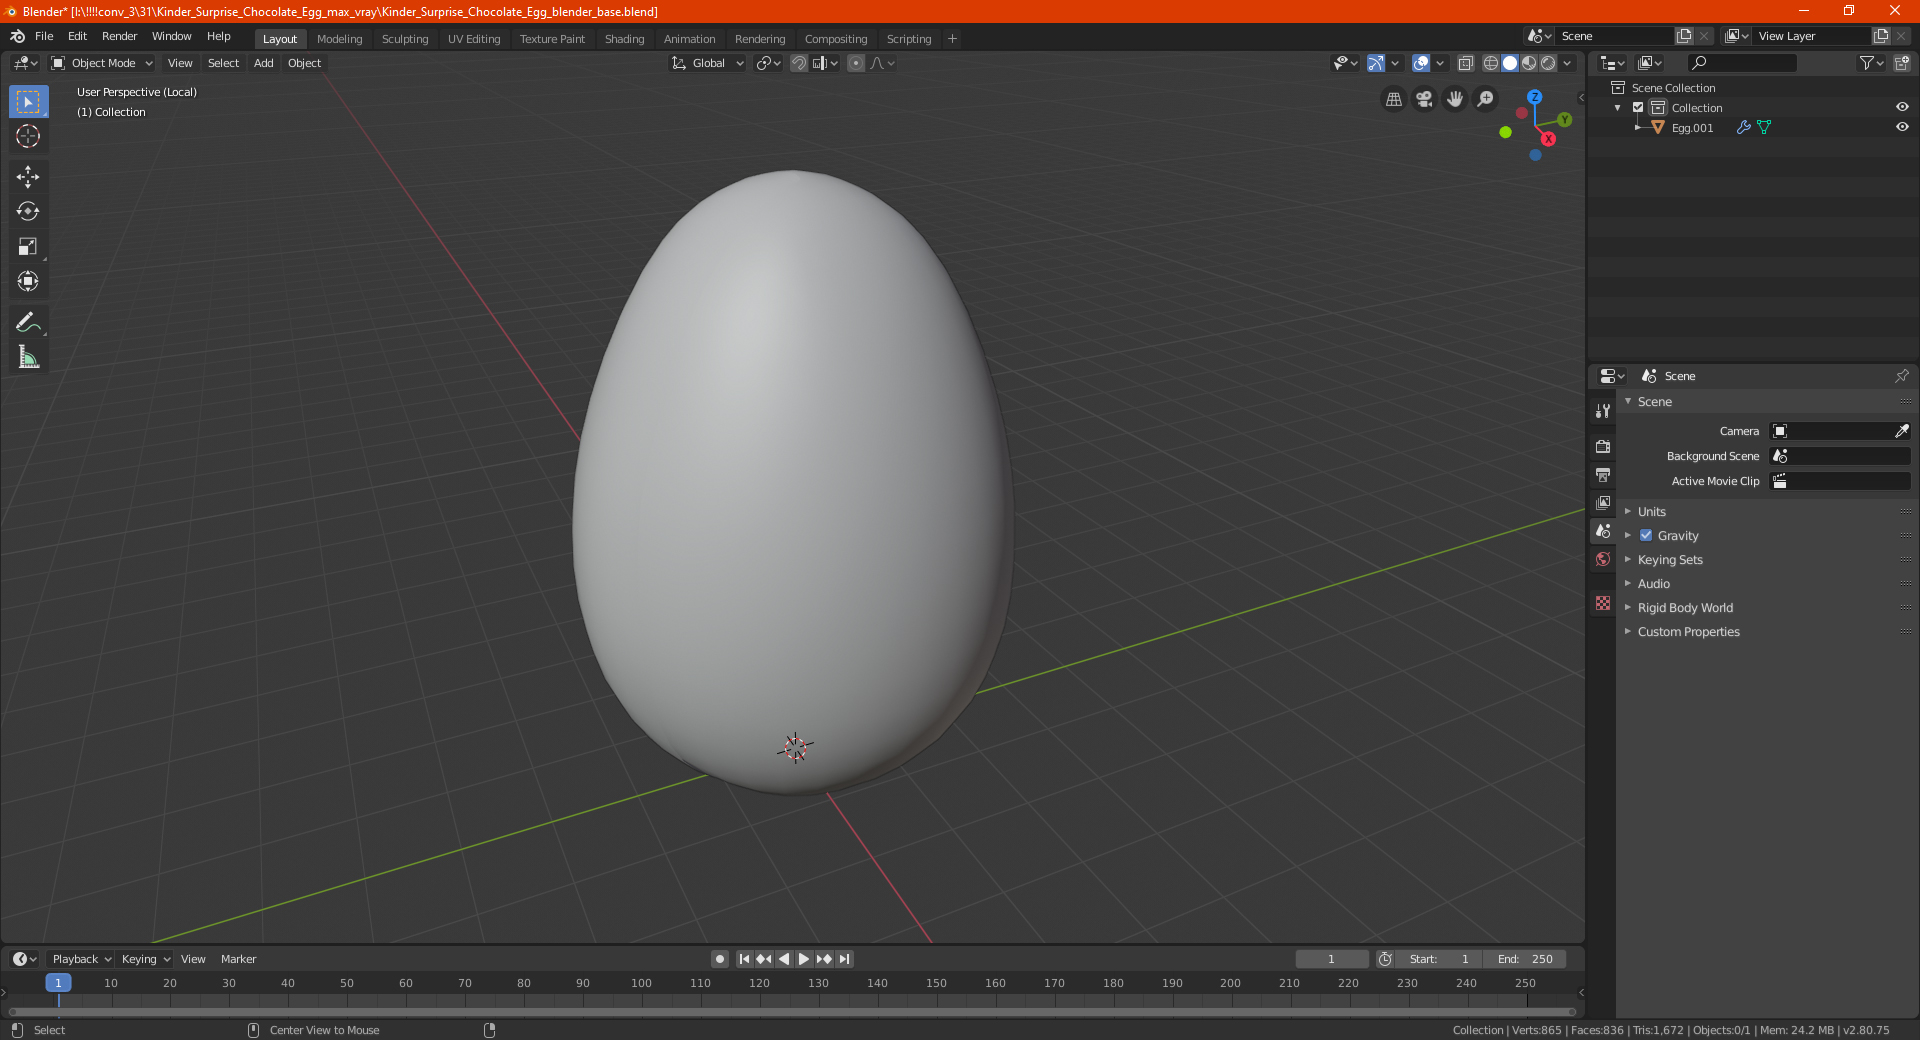Viewport: 1920px width, 1040px height.
Task: Switch to material preview shading
Action: point(1529,63)
